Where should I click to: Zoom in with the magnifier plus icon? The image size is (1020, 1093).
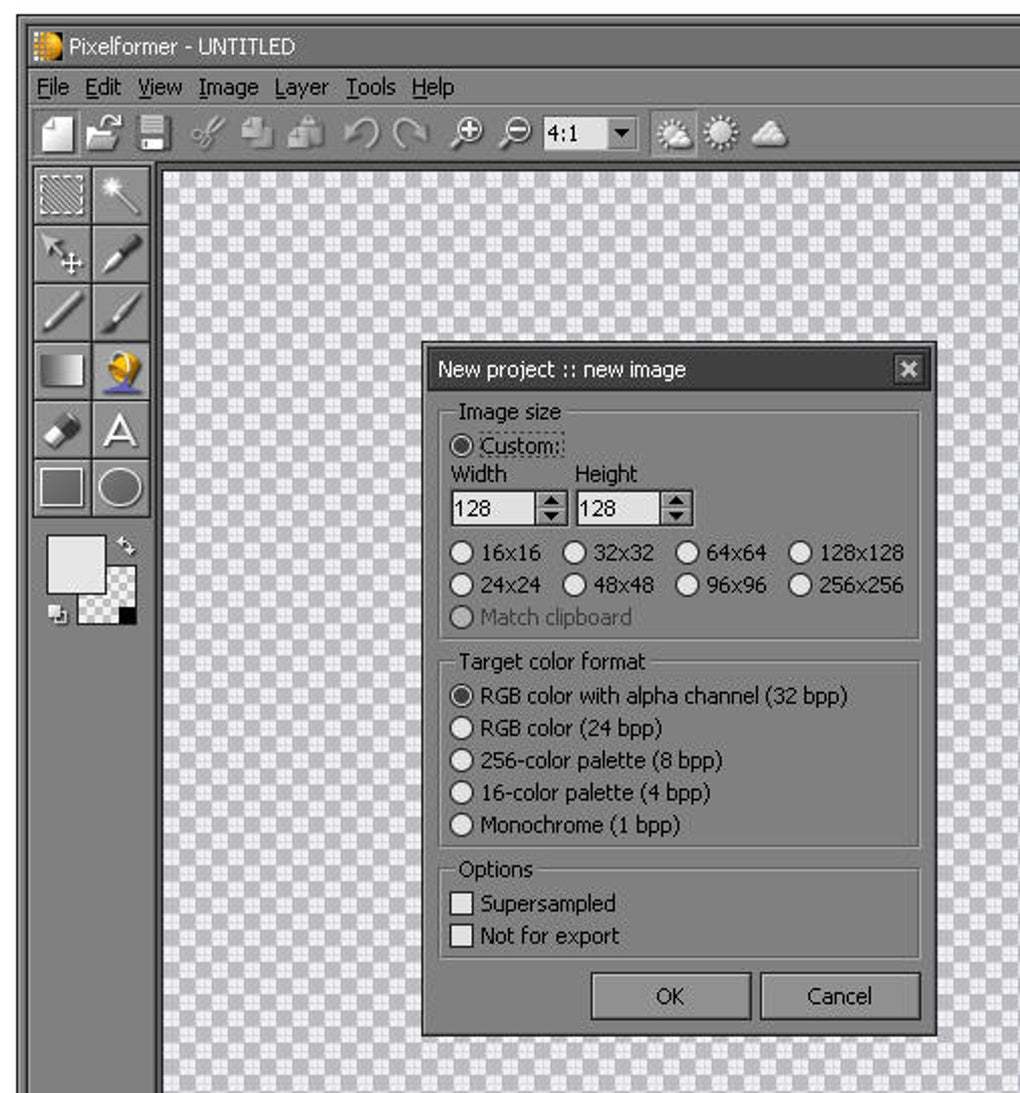click(466, 132)
